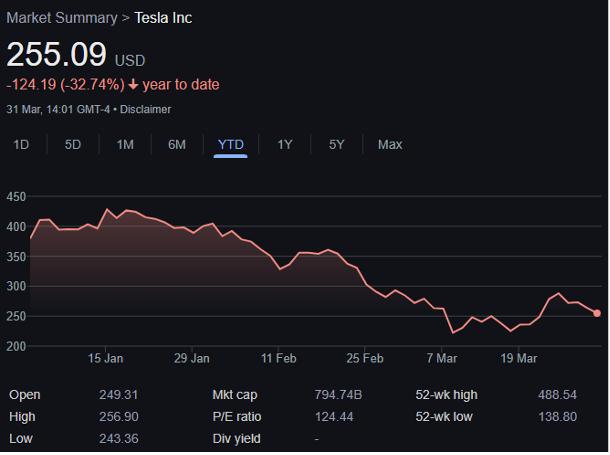This screenshot has height=455, width=610.
Task: Click the -124.19 (-32.74%) change text
Action: pos(65,84)
